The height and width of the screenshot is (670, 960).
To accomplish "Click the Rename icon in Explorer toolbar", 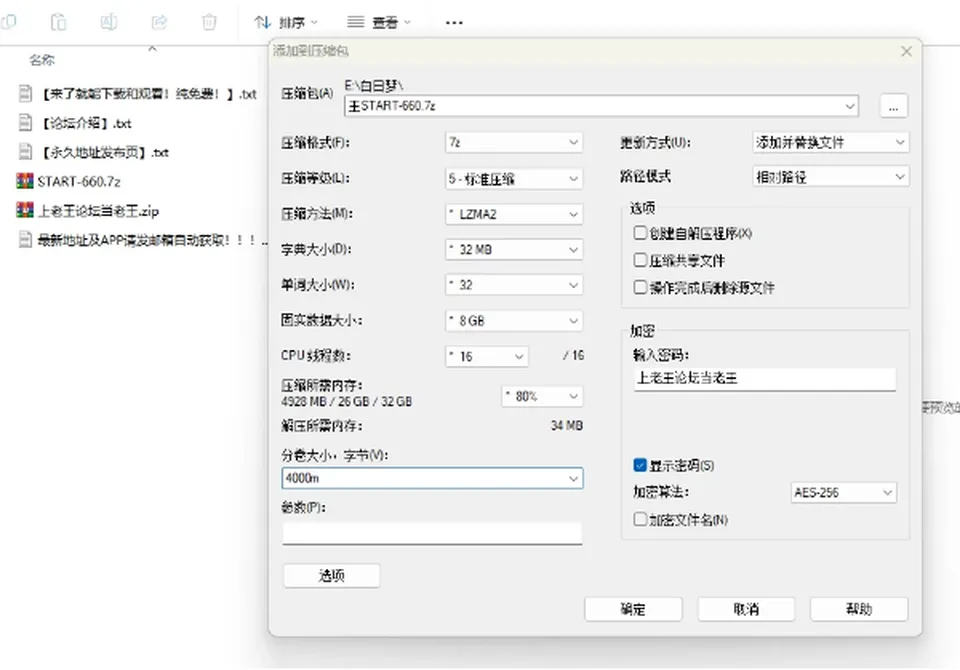I will 108,23.
